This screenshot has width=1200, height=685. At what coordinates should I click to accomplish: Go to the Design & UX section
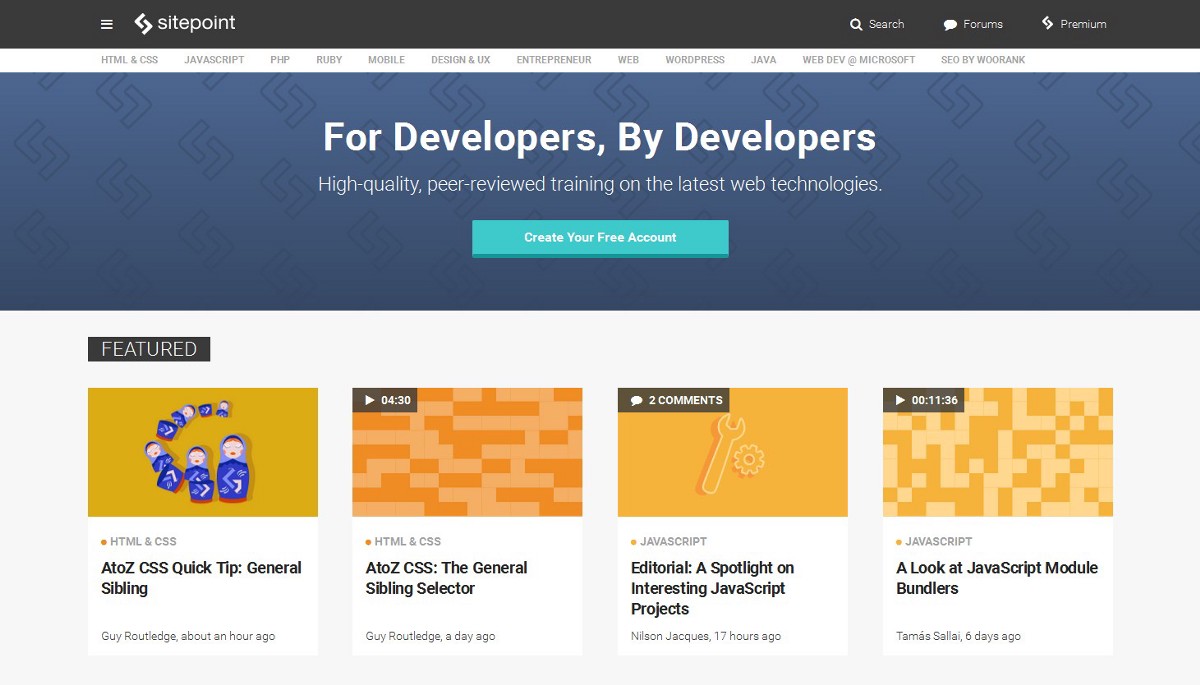[460, 60]
